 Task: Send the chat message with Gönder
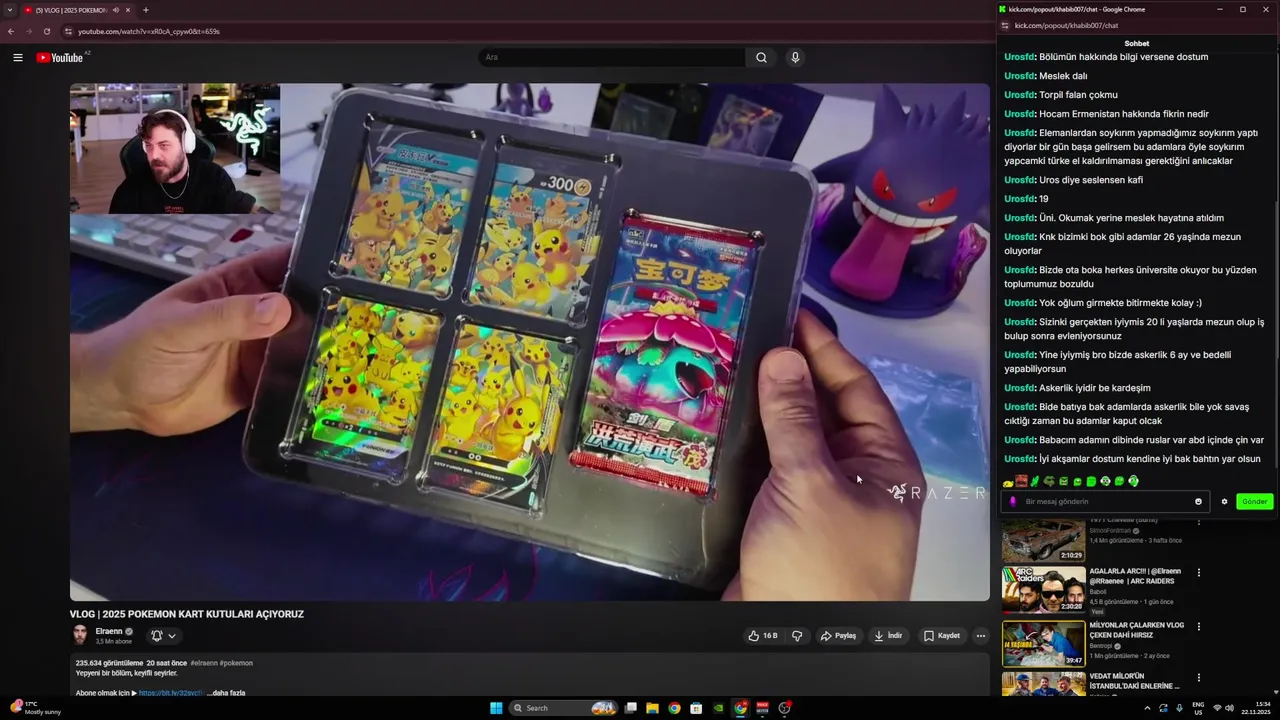click(x=1254, y=501)
